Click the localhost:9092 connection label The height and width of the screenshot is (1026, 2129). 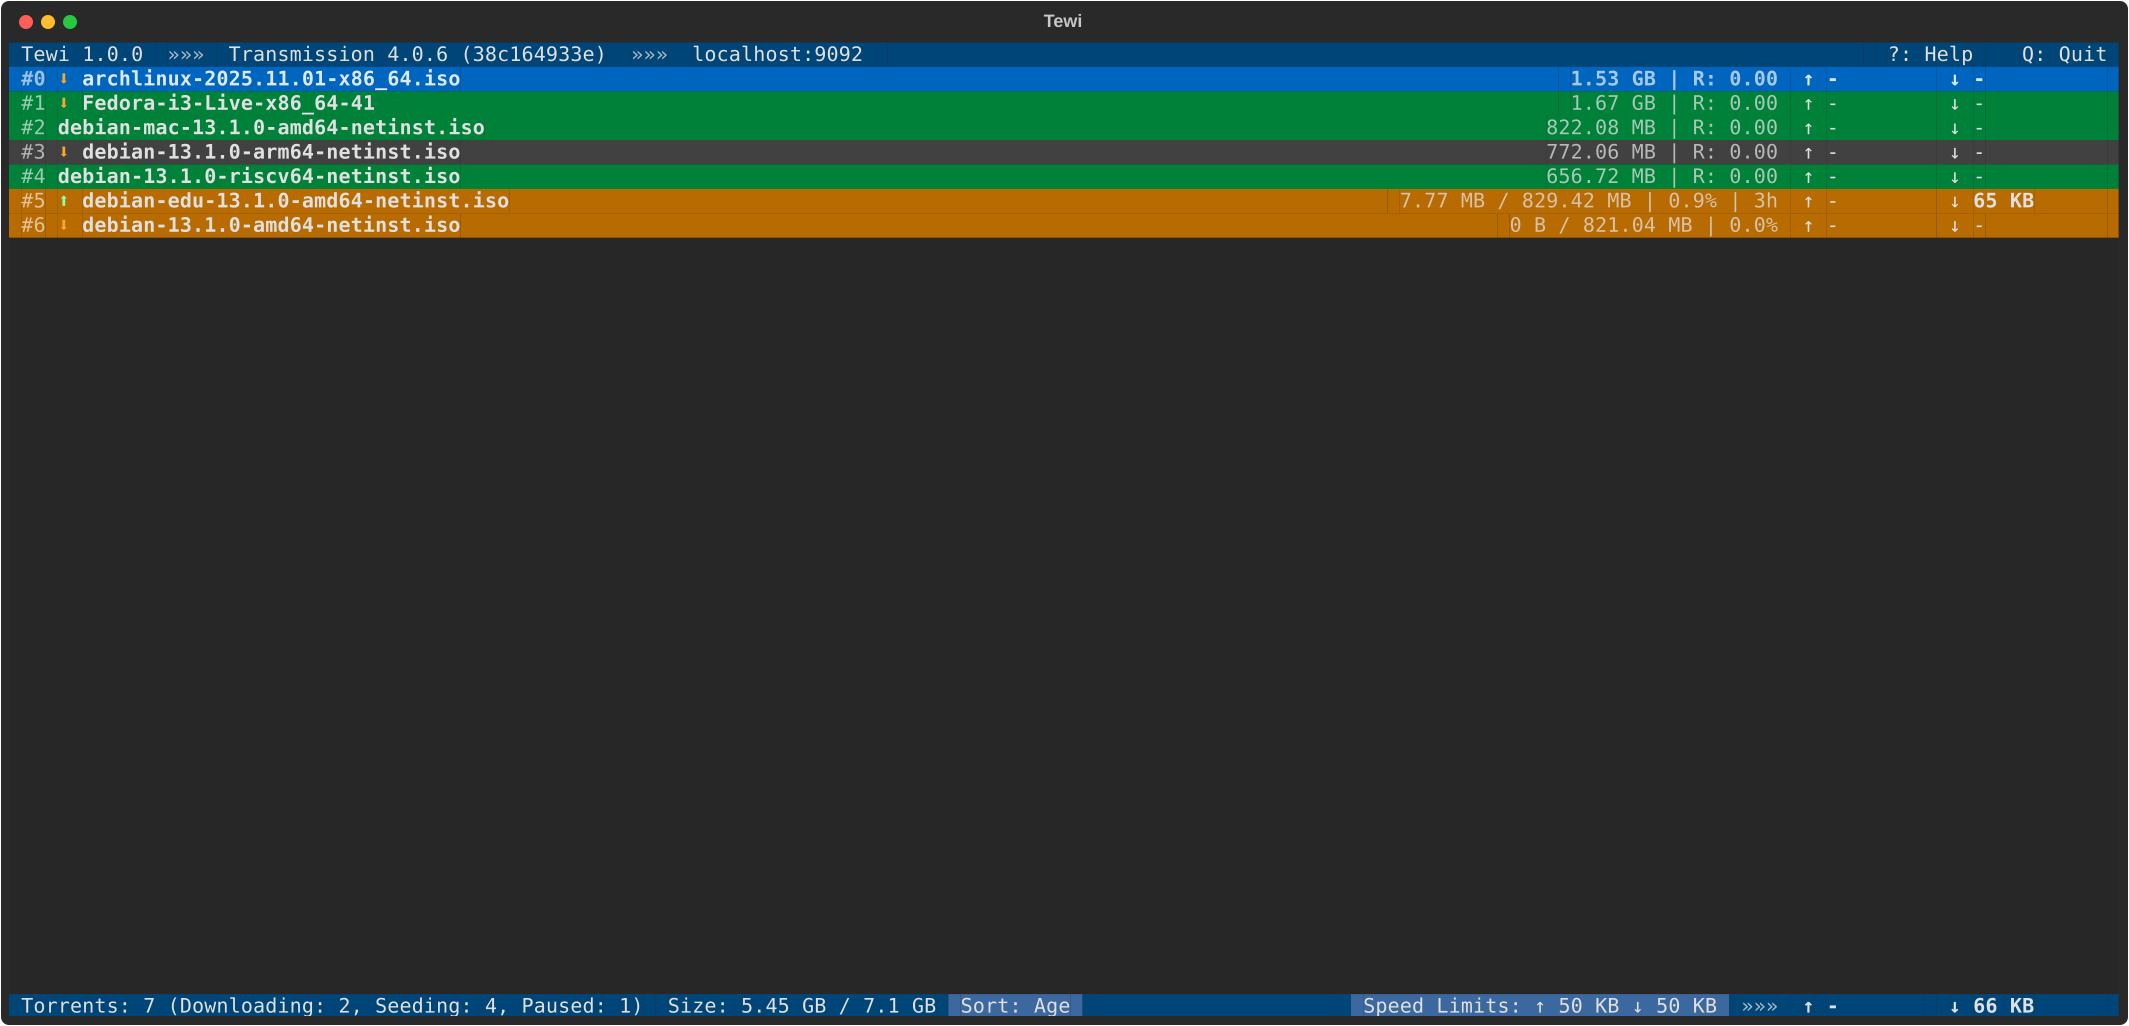tap(778, 55)
